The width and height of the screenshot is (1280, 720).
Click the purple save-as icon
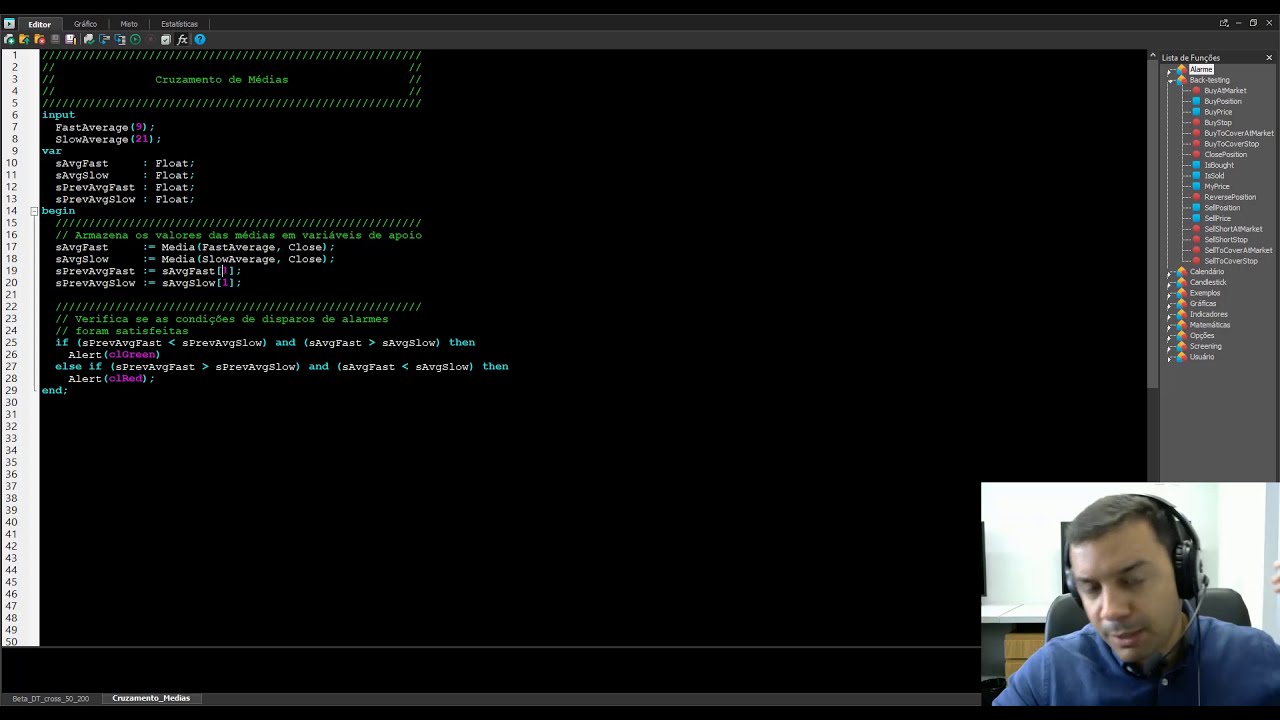(70, 39)
